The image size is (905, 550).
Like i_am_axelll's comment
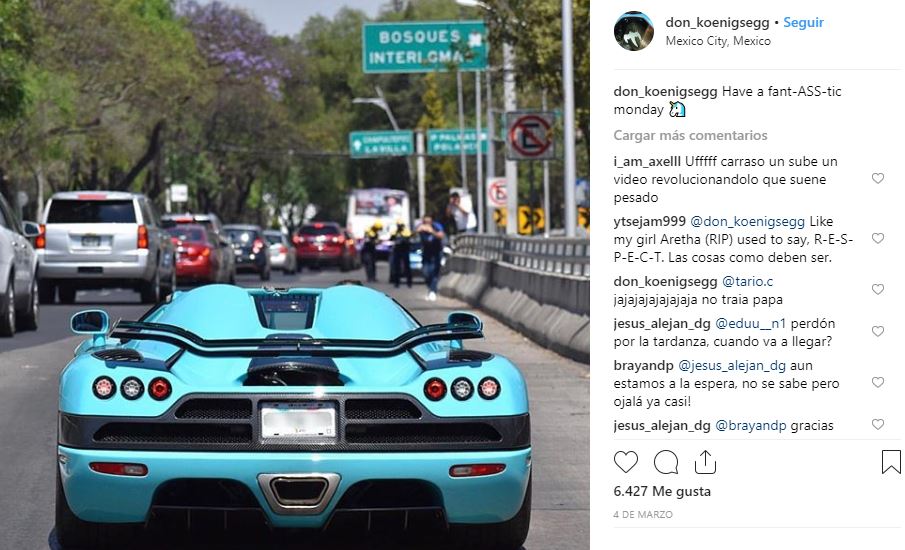877,178
